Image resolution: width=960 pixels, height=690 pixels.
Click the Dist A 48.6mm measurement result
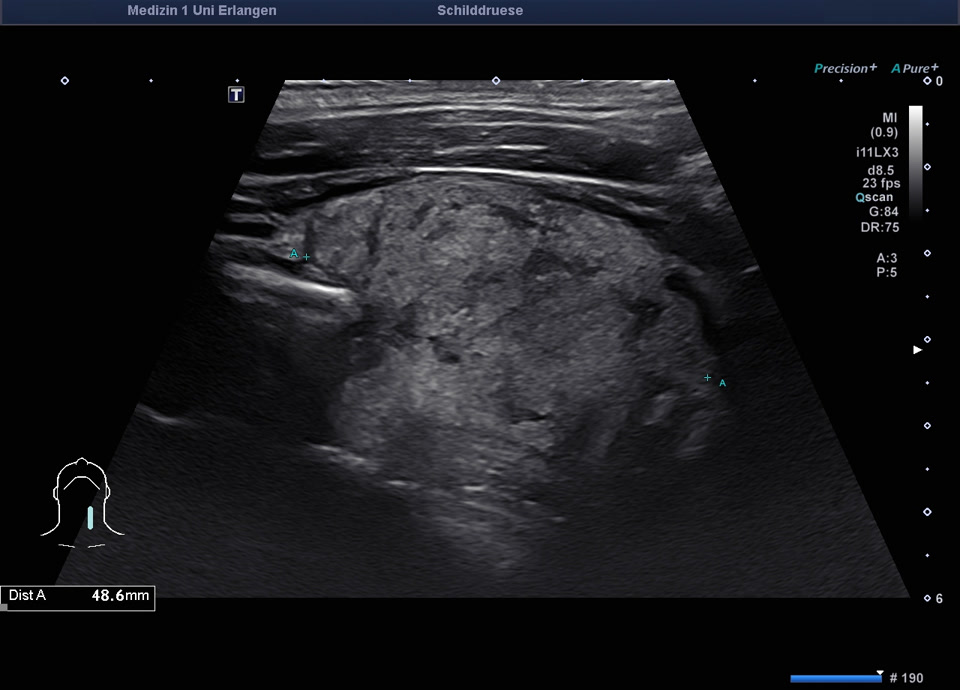tap(78, 597)
